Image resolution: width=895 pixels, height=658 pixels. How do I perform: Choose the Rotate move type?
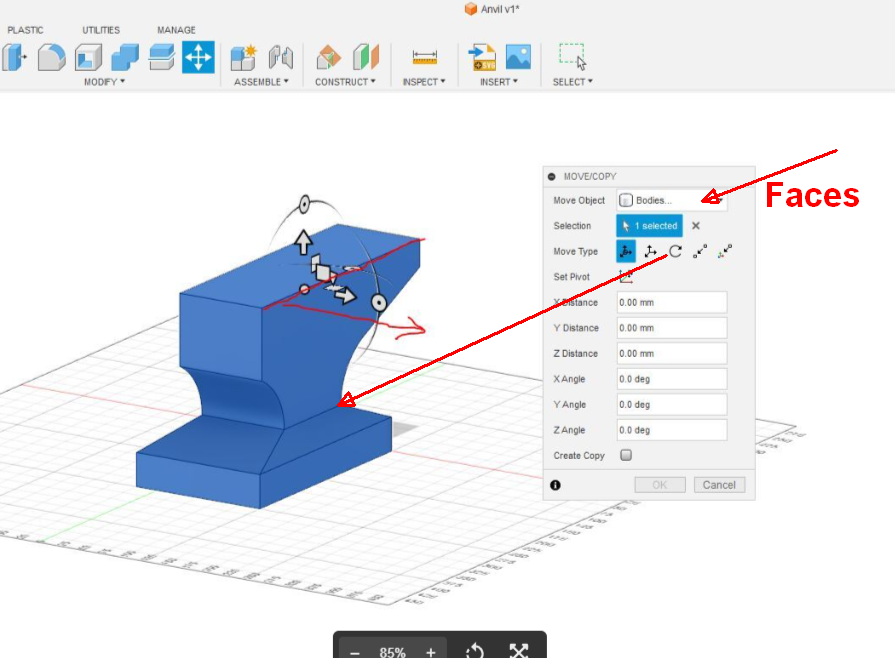[x=675, y=251]
